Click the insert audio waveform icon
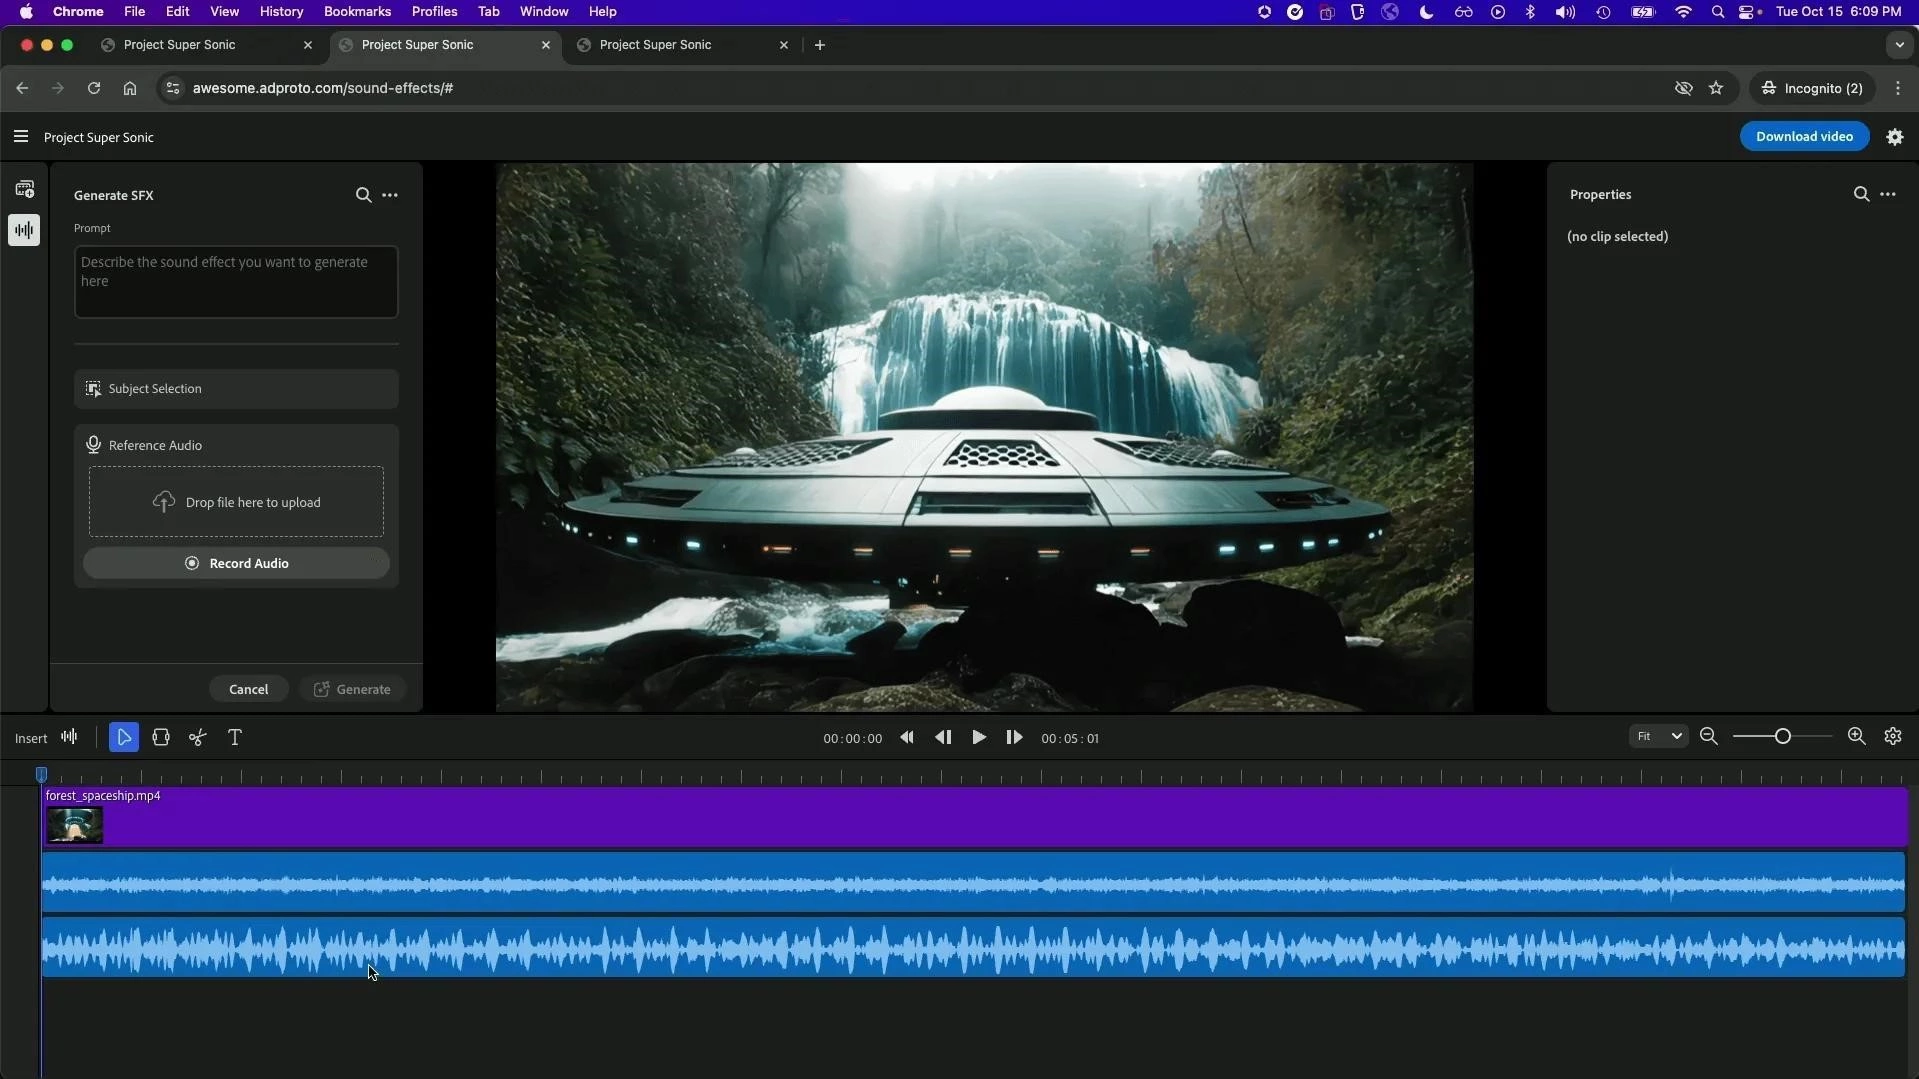Screen dimensions: 1919x1079 [x=69, y=738]
